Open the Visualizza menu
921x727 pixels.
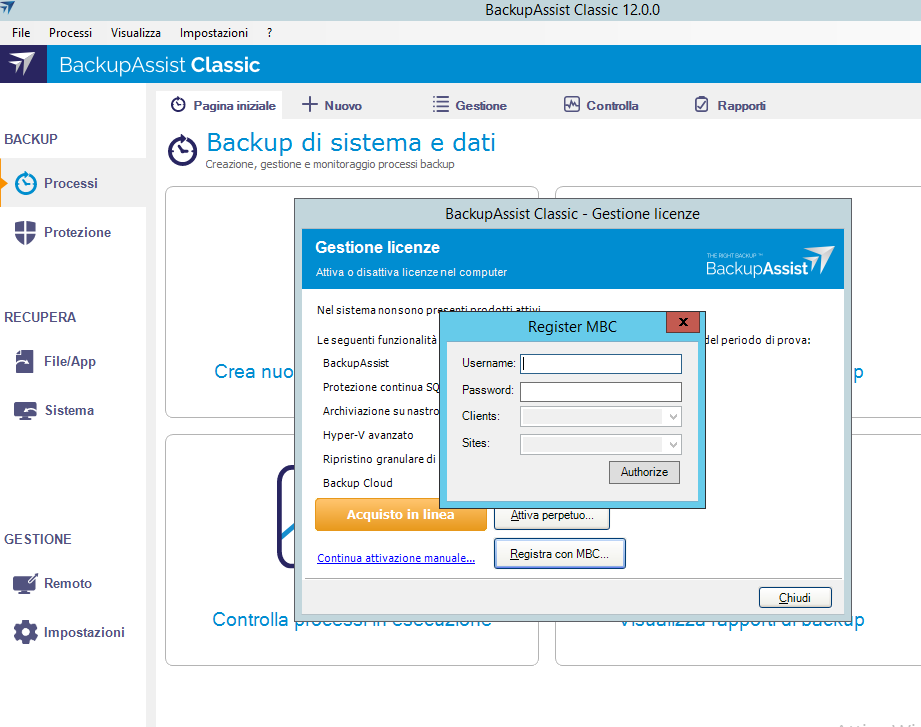[135, 33]
